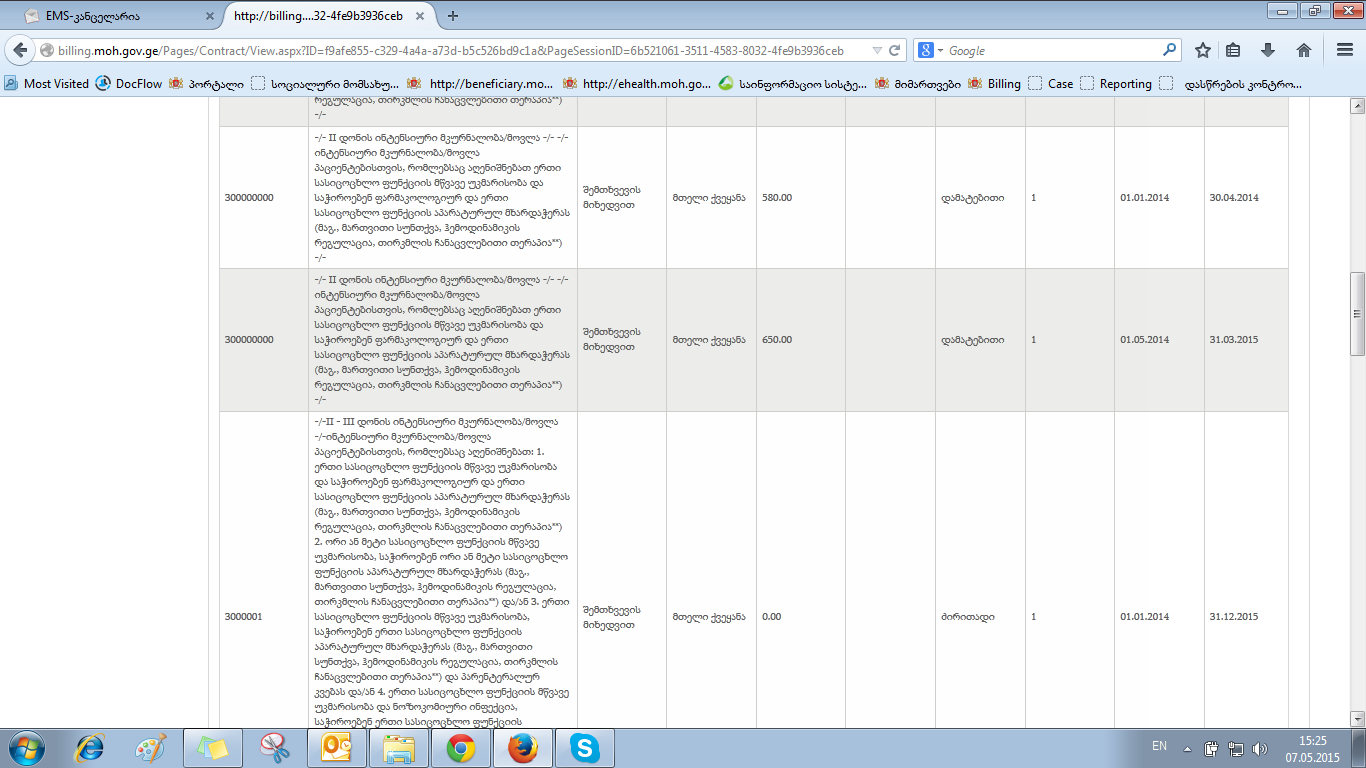Expand the URL bar history dropdown

coord(876,50)
